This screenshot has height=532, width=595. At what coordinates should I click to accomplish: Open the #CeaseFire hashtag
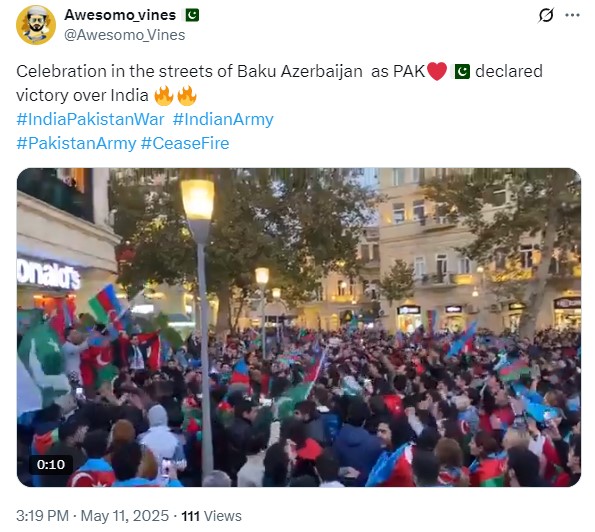[x=185, y=143]
